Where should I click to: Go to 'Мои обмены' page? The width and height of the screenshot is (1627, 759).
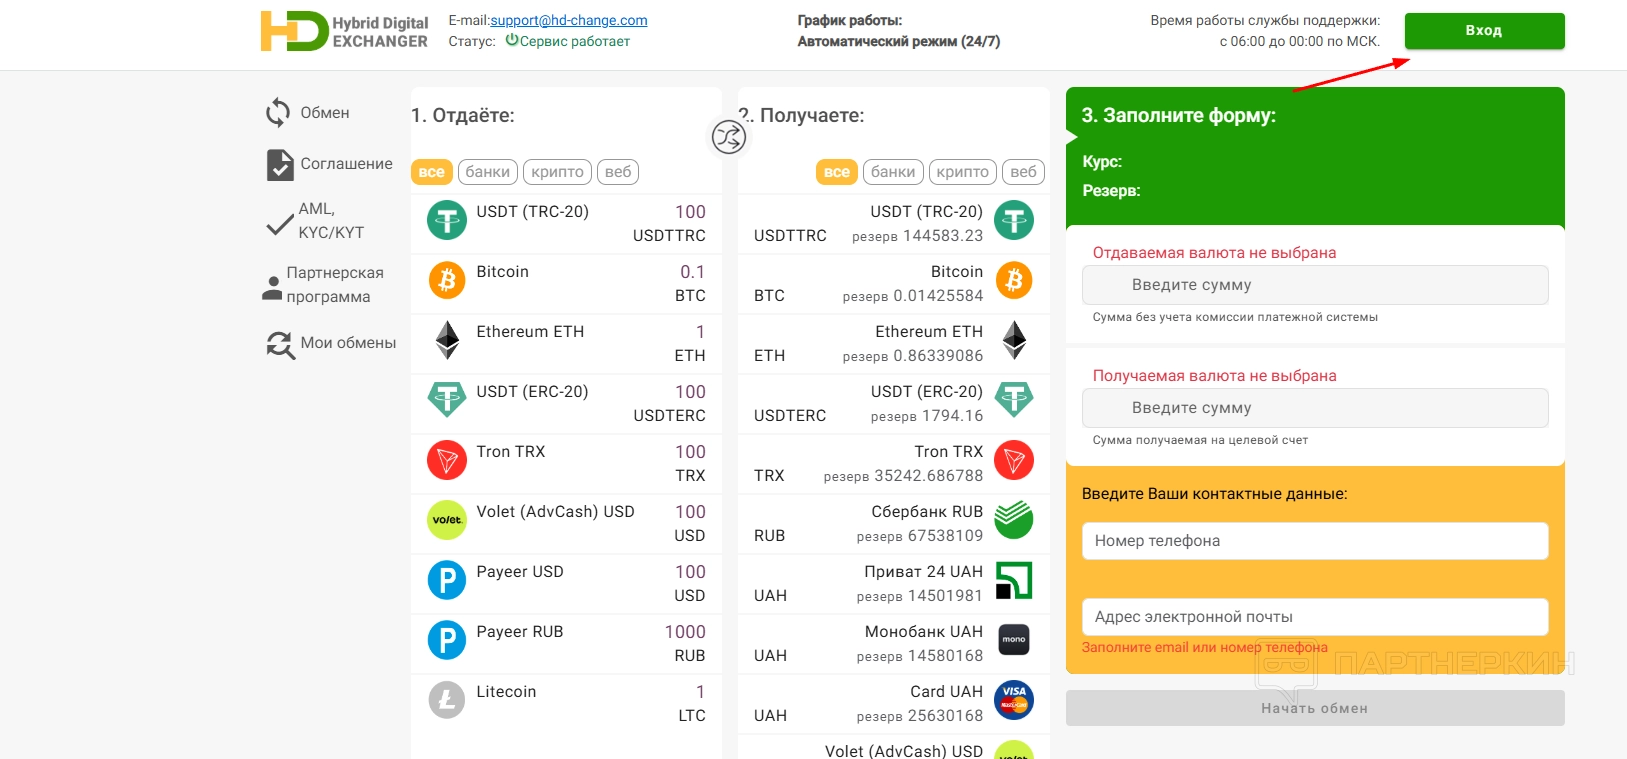[347, 343]
